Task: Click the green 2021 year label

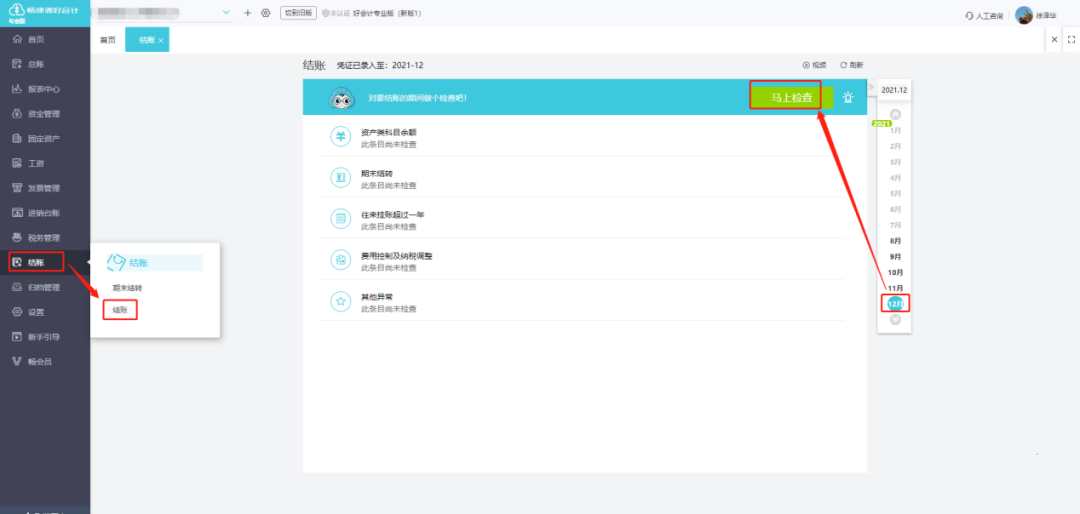Action: point(882,123)
